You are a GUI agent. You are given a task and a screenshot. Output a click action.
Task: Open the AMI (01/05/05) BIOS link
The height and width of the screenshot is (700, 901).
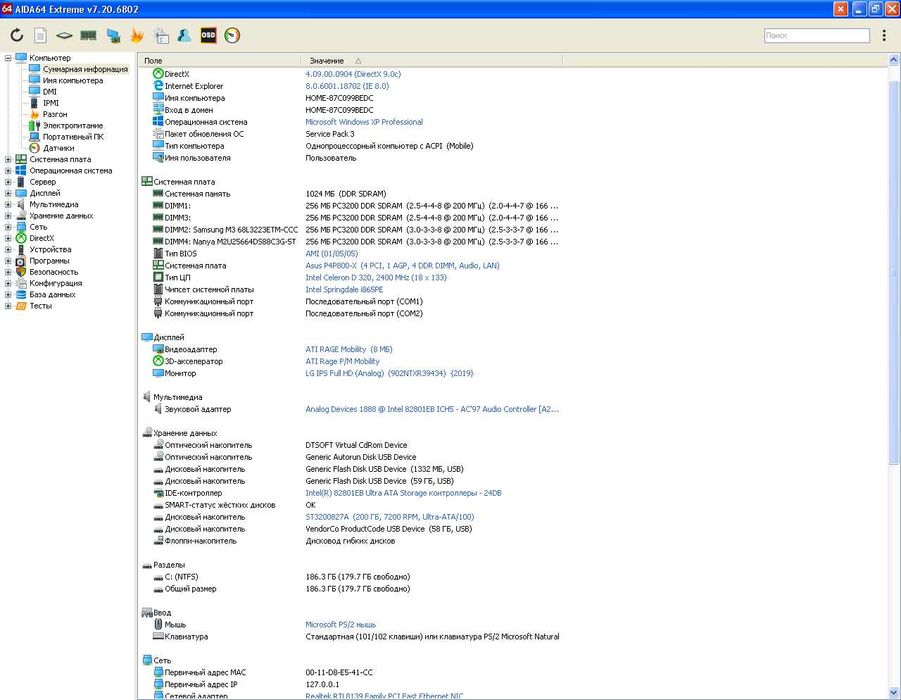pyautogui.click(x=332, y=253)
